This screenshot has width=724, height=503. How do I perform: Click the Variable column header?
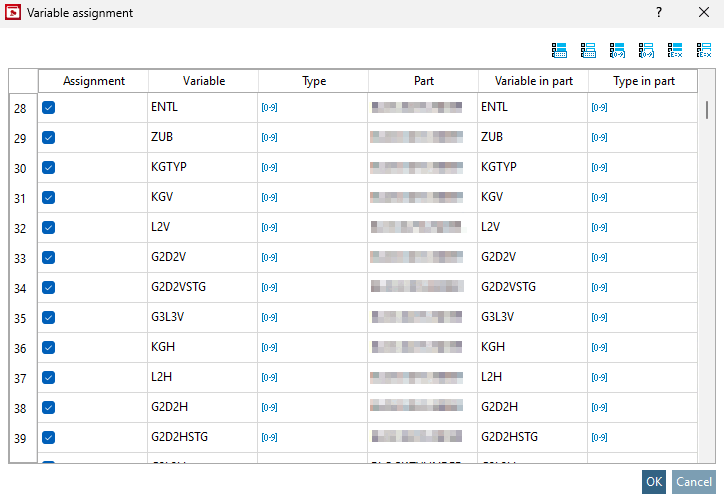pyautogui.click(x=204, y=81)
